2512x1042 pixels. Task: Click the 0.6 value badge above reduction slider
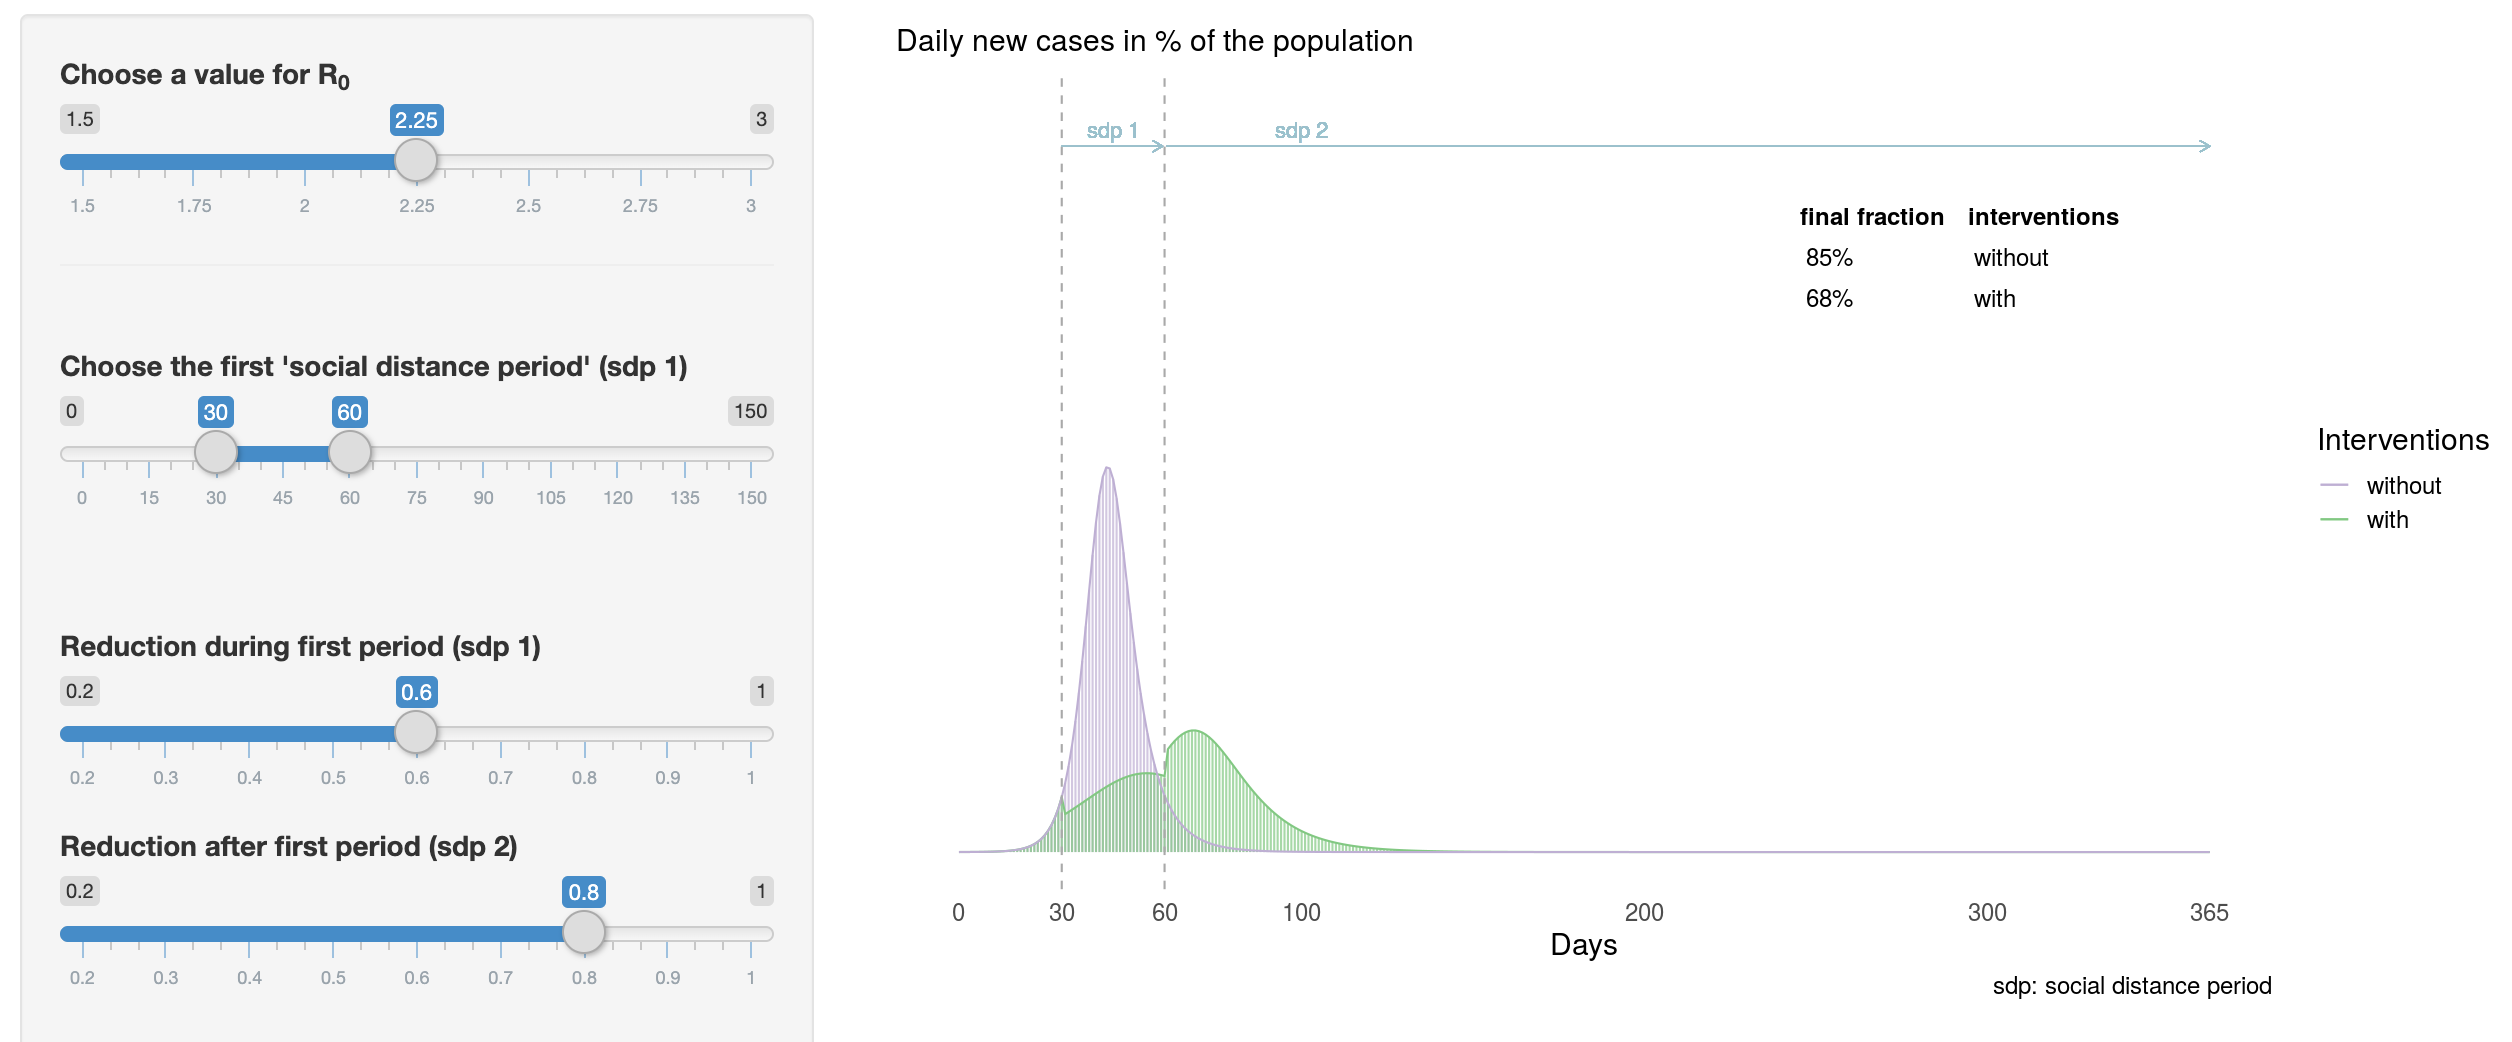pyautogui.click(x=417, y=690)
